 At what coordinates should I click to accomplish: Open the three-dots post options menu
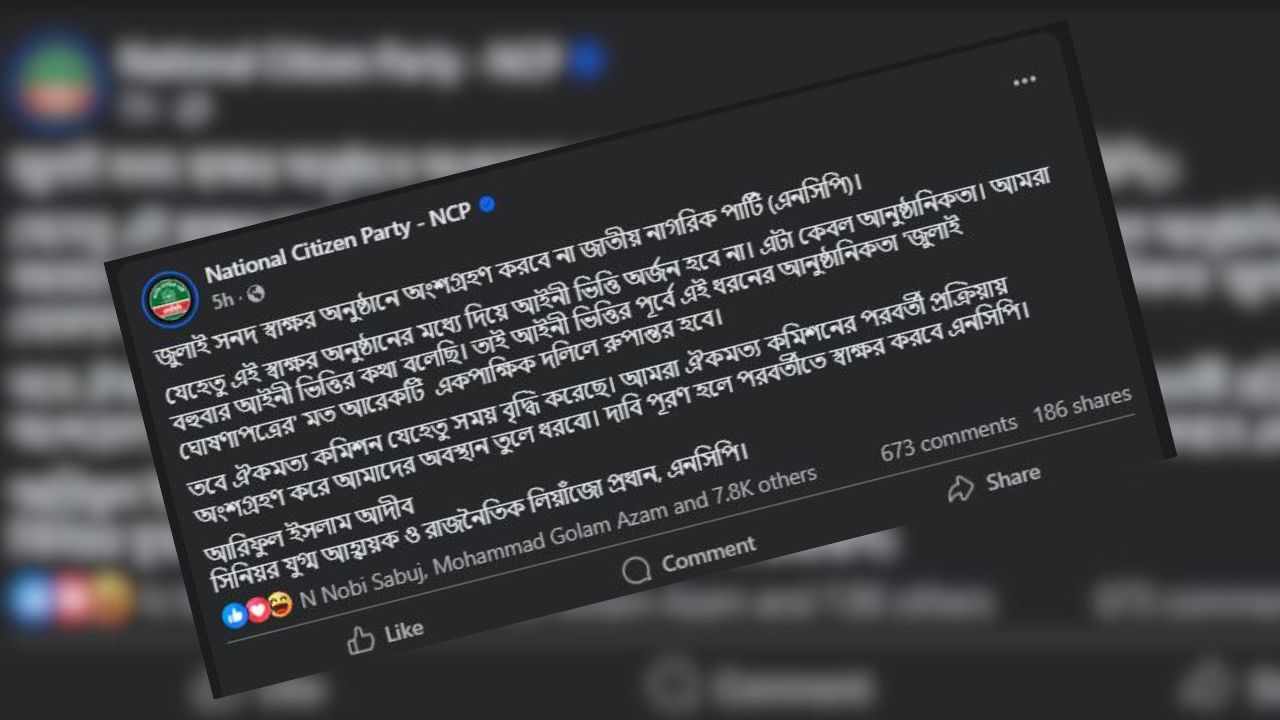(x=1024, y=82)
